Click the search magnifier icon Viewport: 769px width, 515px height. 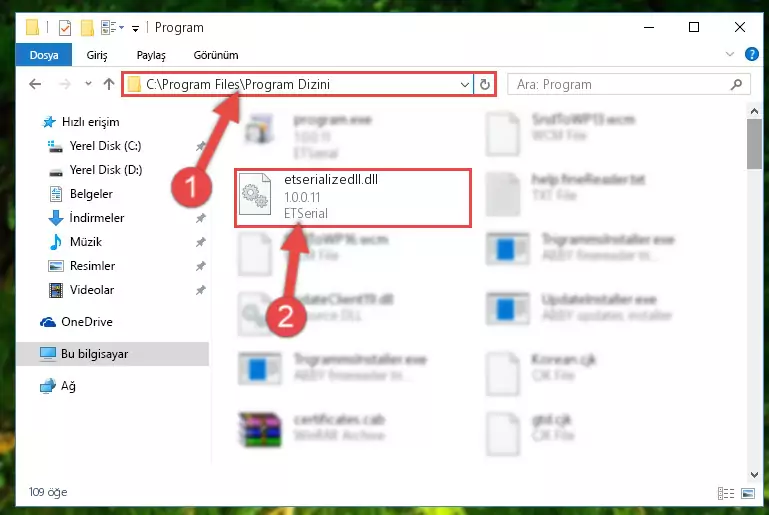click(x=736, y=84)
